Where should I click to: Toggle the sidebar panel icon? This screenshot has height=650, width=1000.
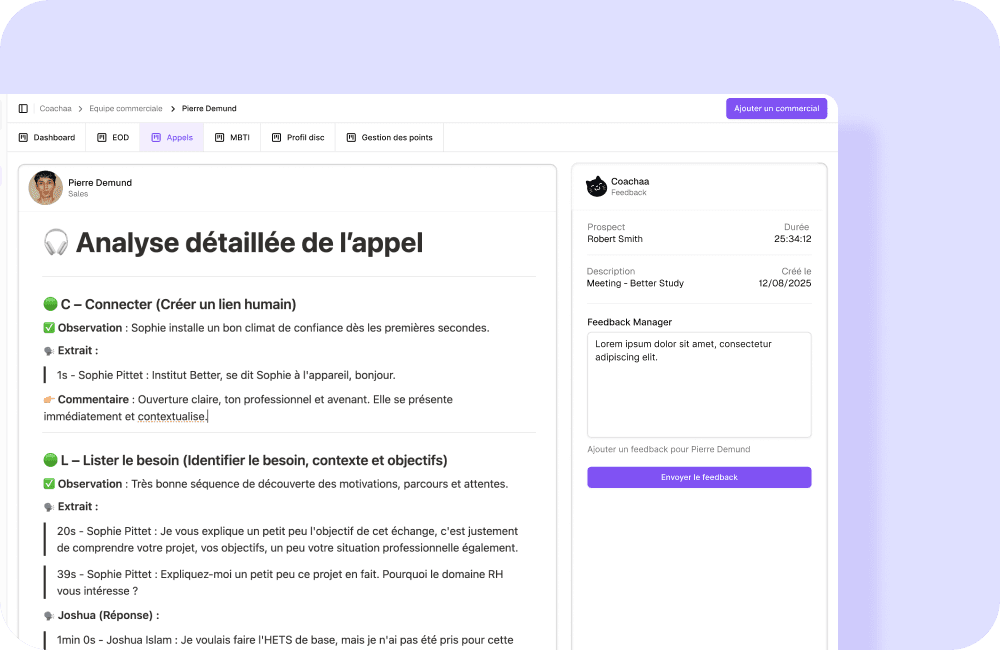(23, 108)
